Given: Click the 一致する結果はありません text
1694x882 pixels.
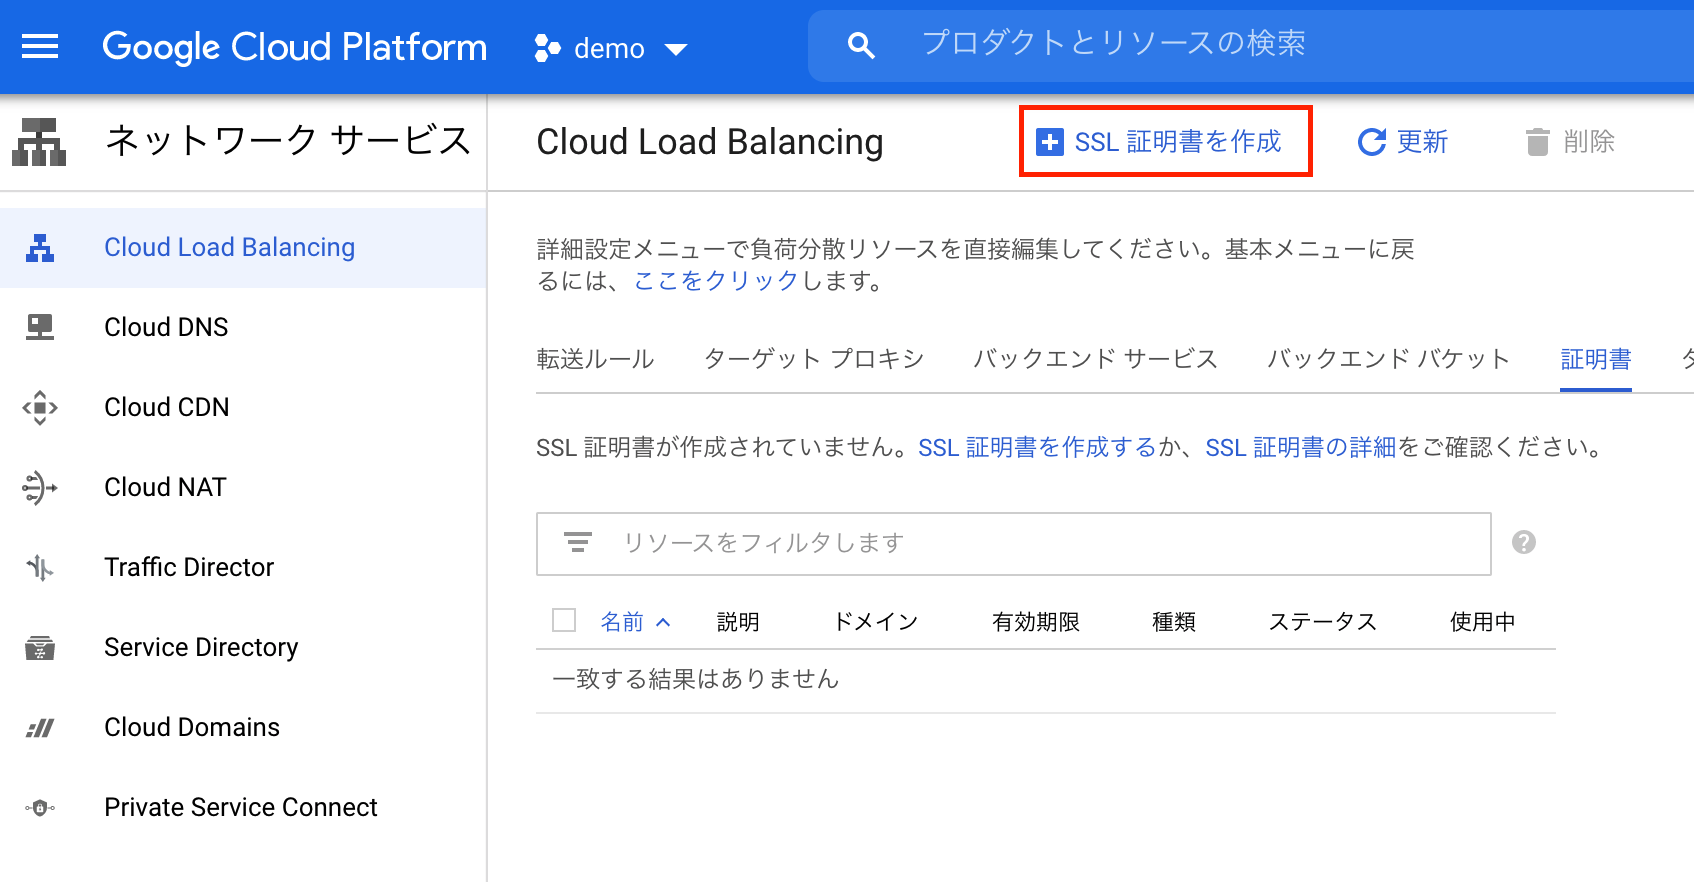Looking at the screenshot, I should [696, 679].
